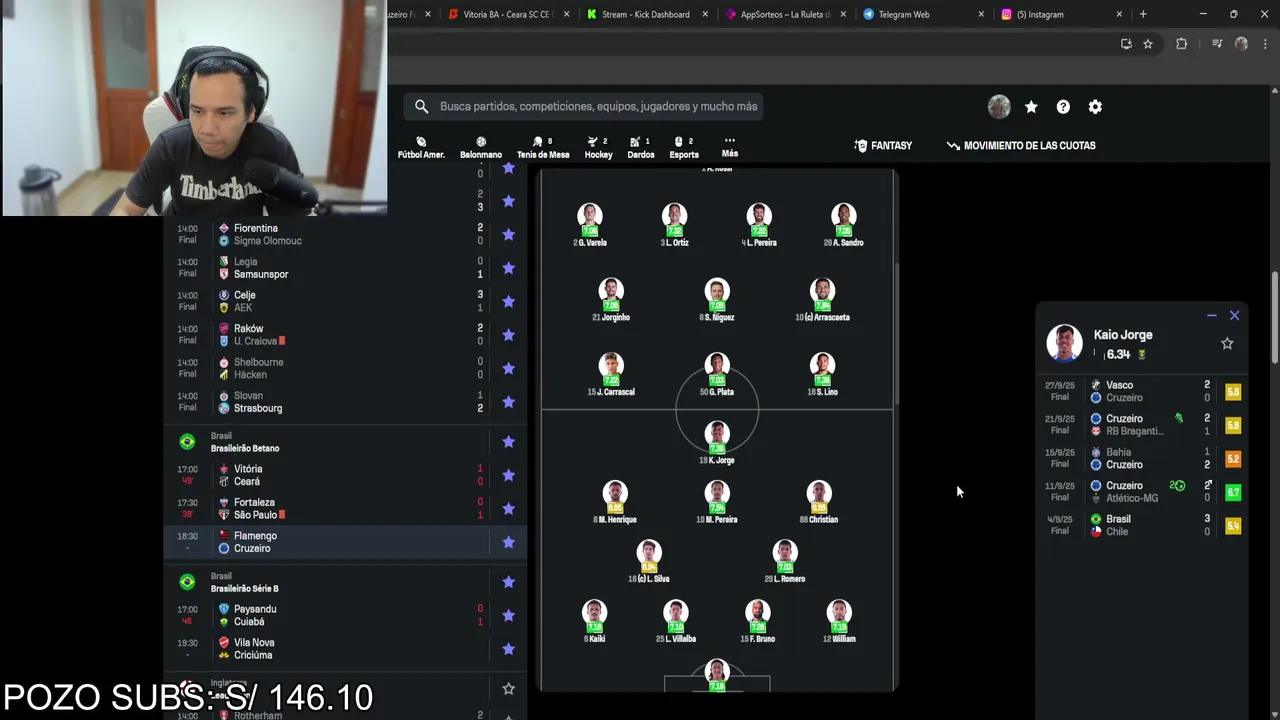Select player M. Pereira in lineup
The width and height of the screenshot is (1280, 720).
pyautogui.click(x=716, y=502)
